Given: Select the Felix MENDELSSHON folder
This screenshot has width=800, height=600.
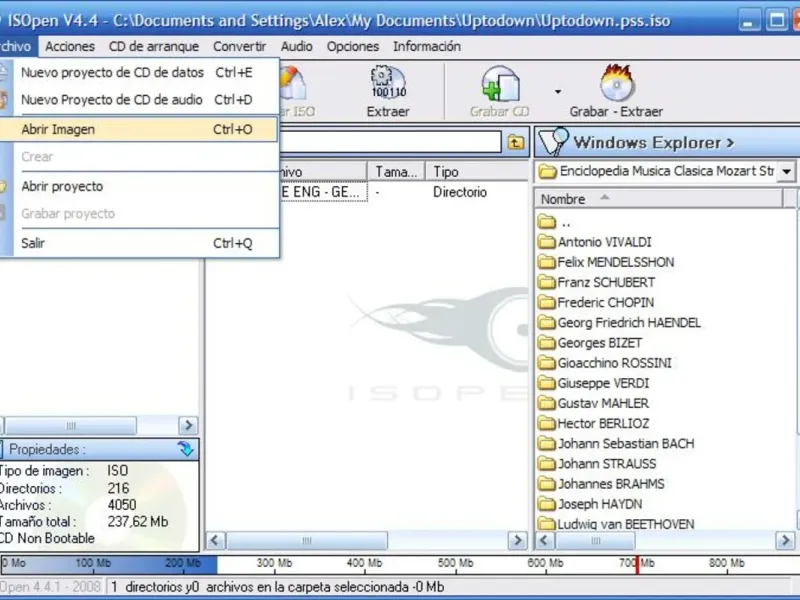Looking at the screenshot, I should coord(606,262).
